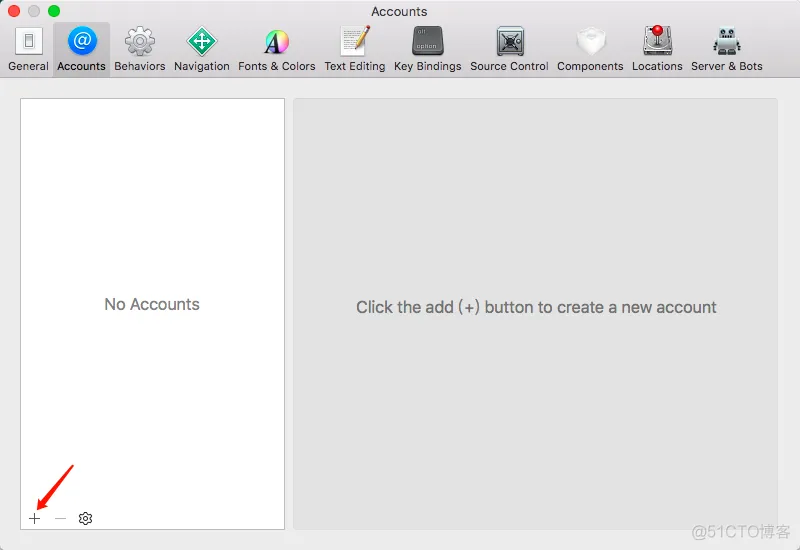Open the account actions gear menu
Image resolution: width=800 pixels, height=550 pixels.
tap(85, 518)
